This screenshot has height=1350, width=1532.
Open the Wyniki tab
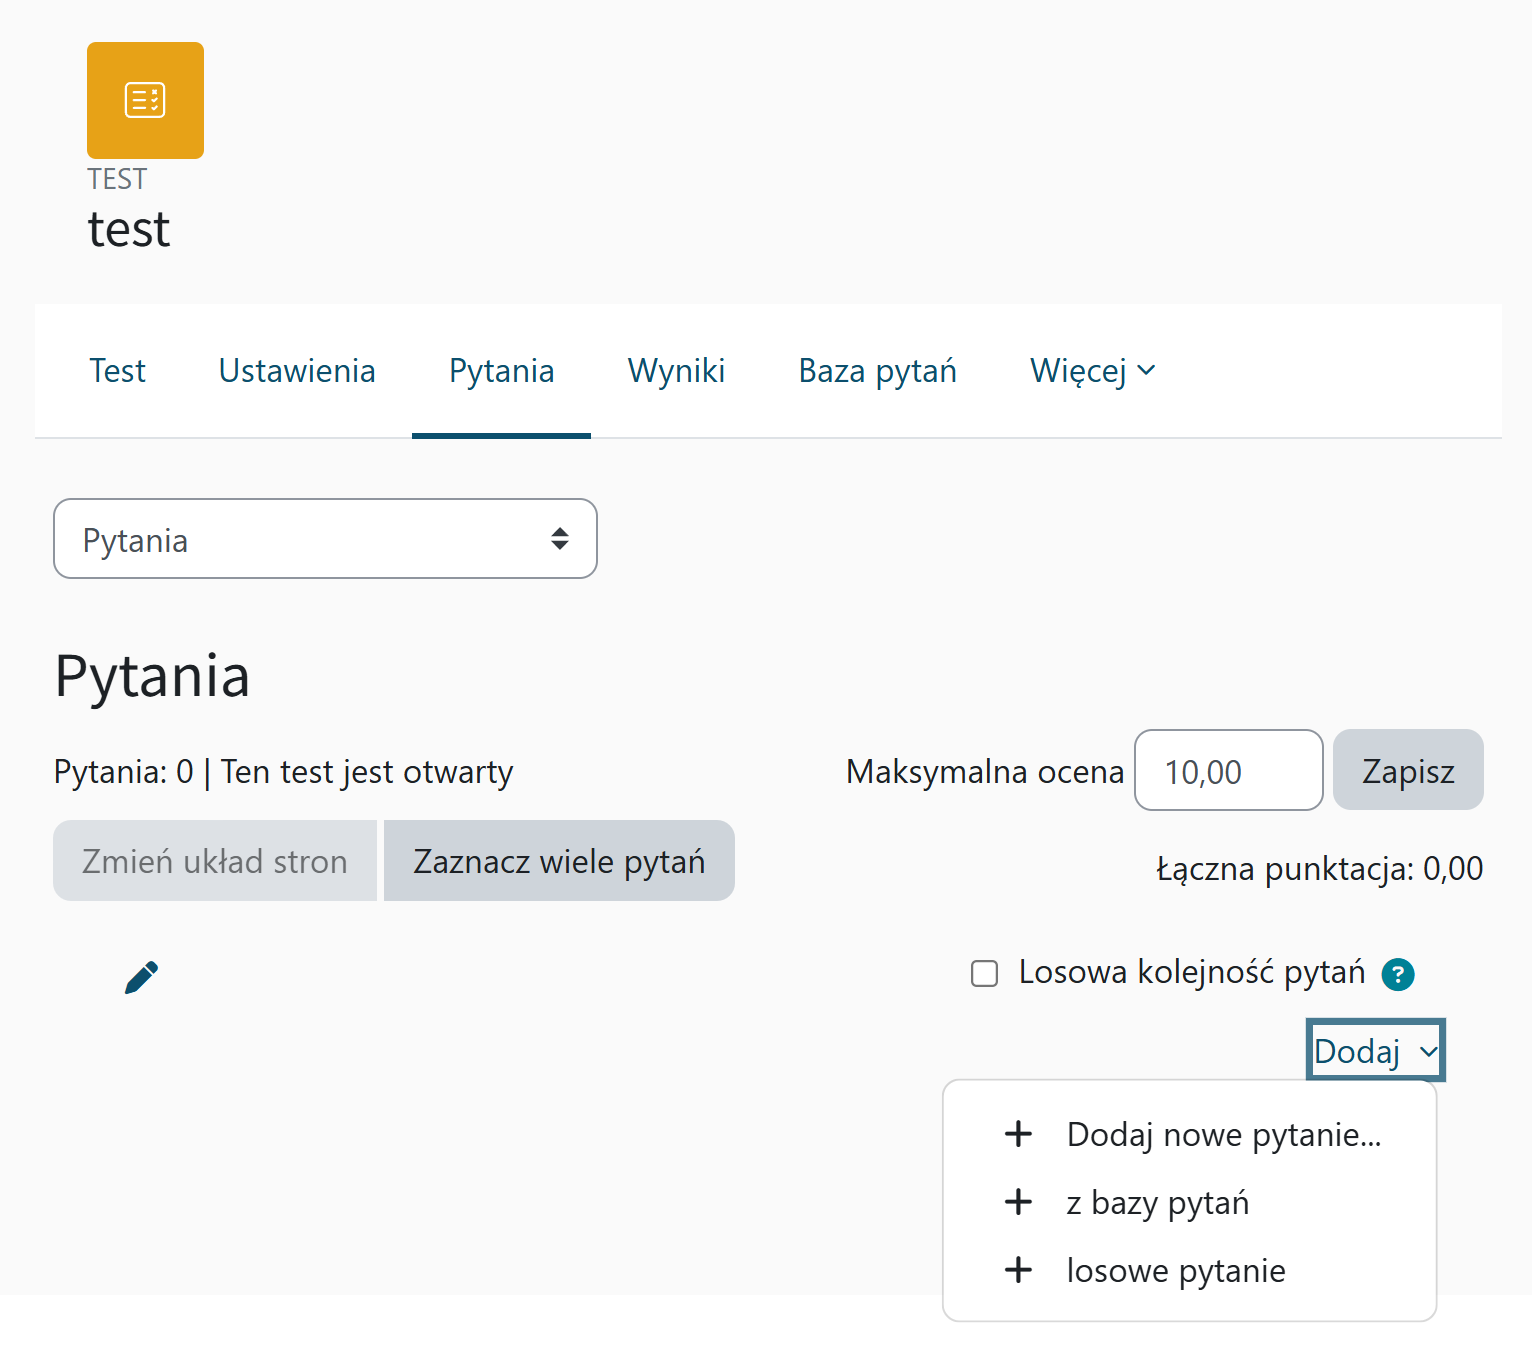tap(676, 371)
